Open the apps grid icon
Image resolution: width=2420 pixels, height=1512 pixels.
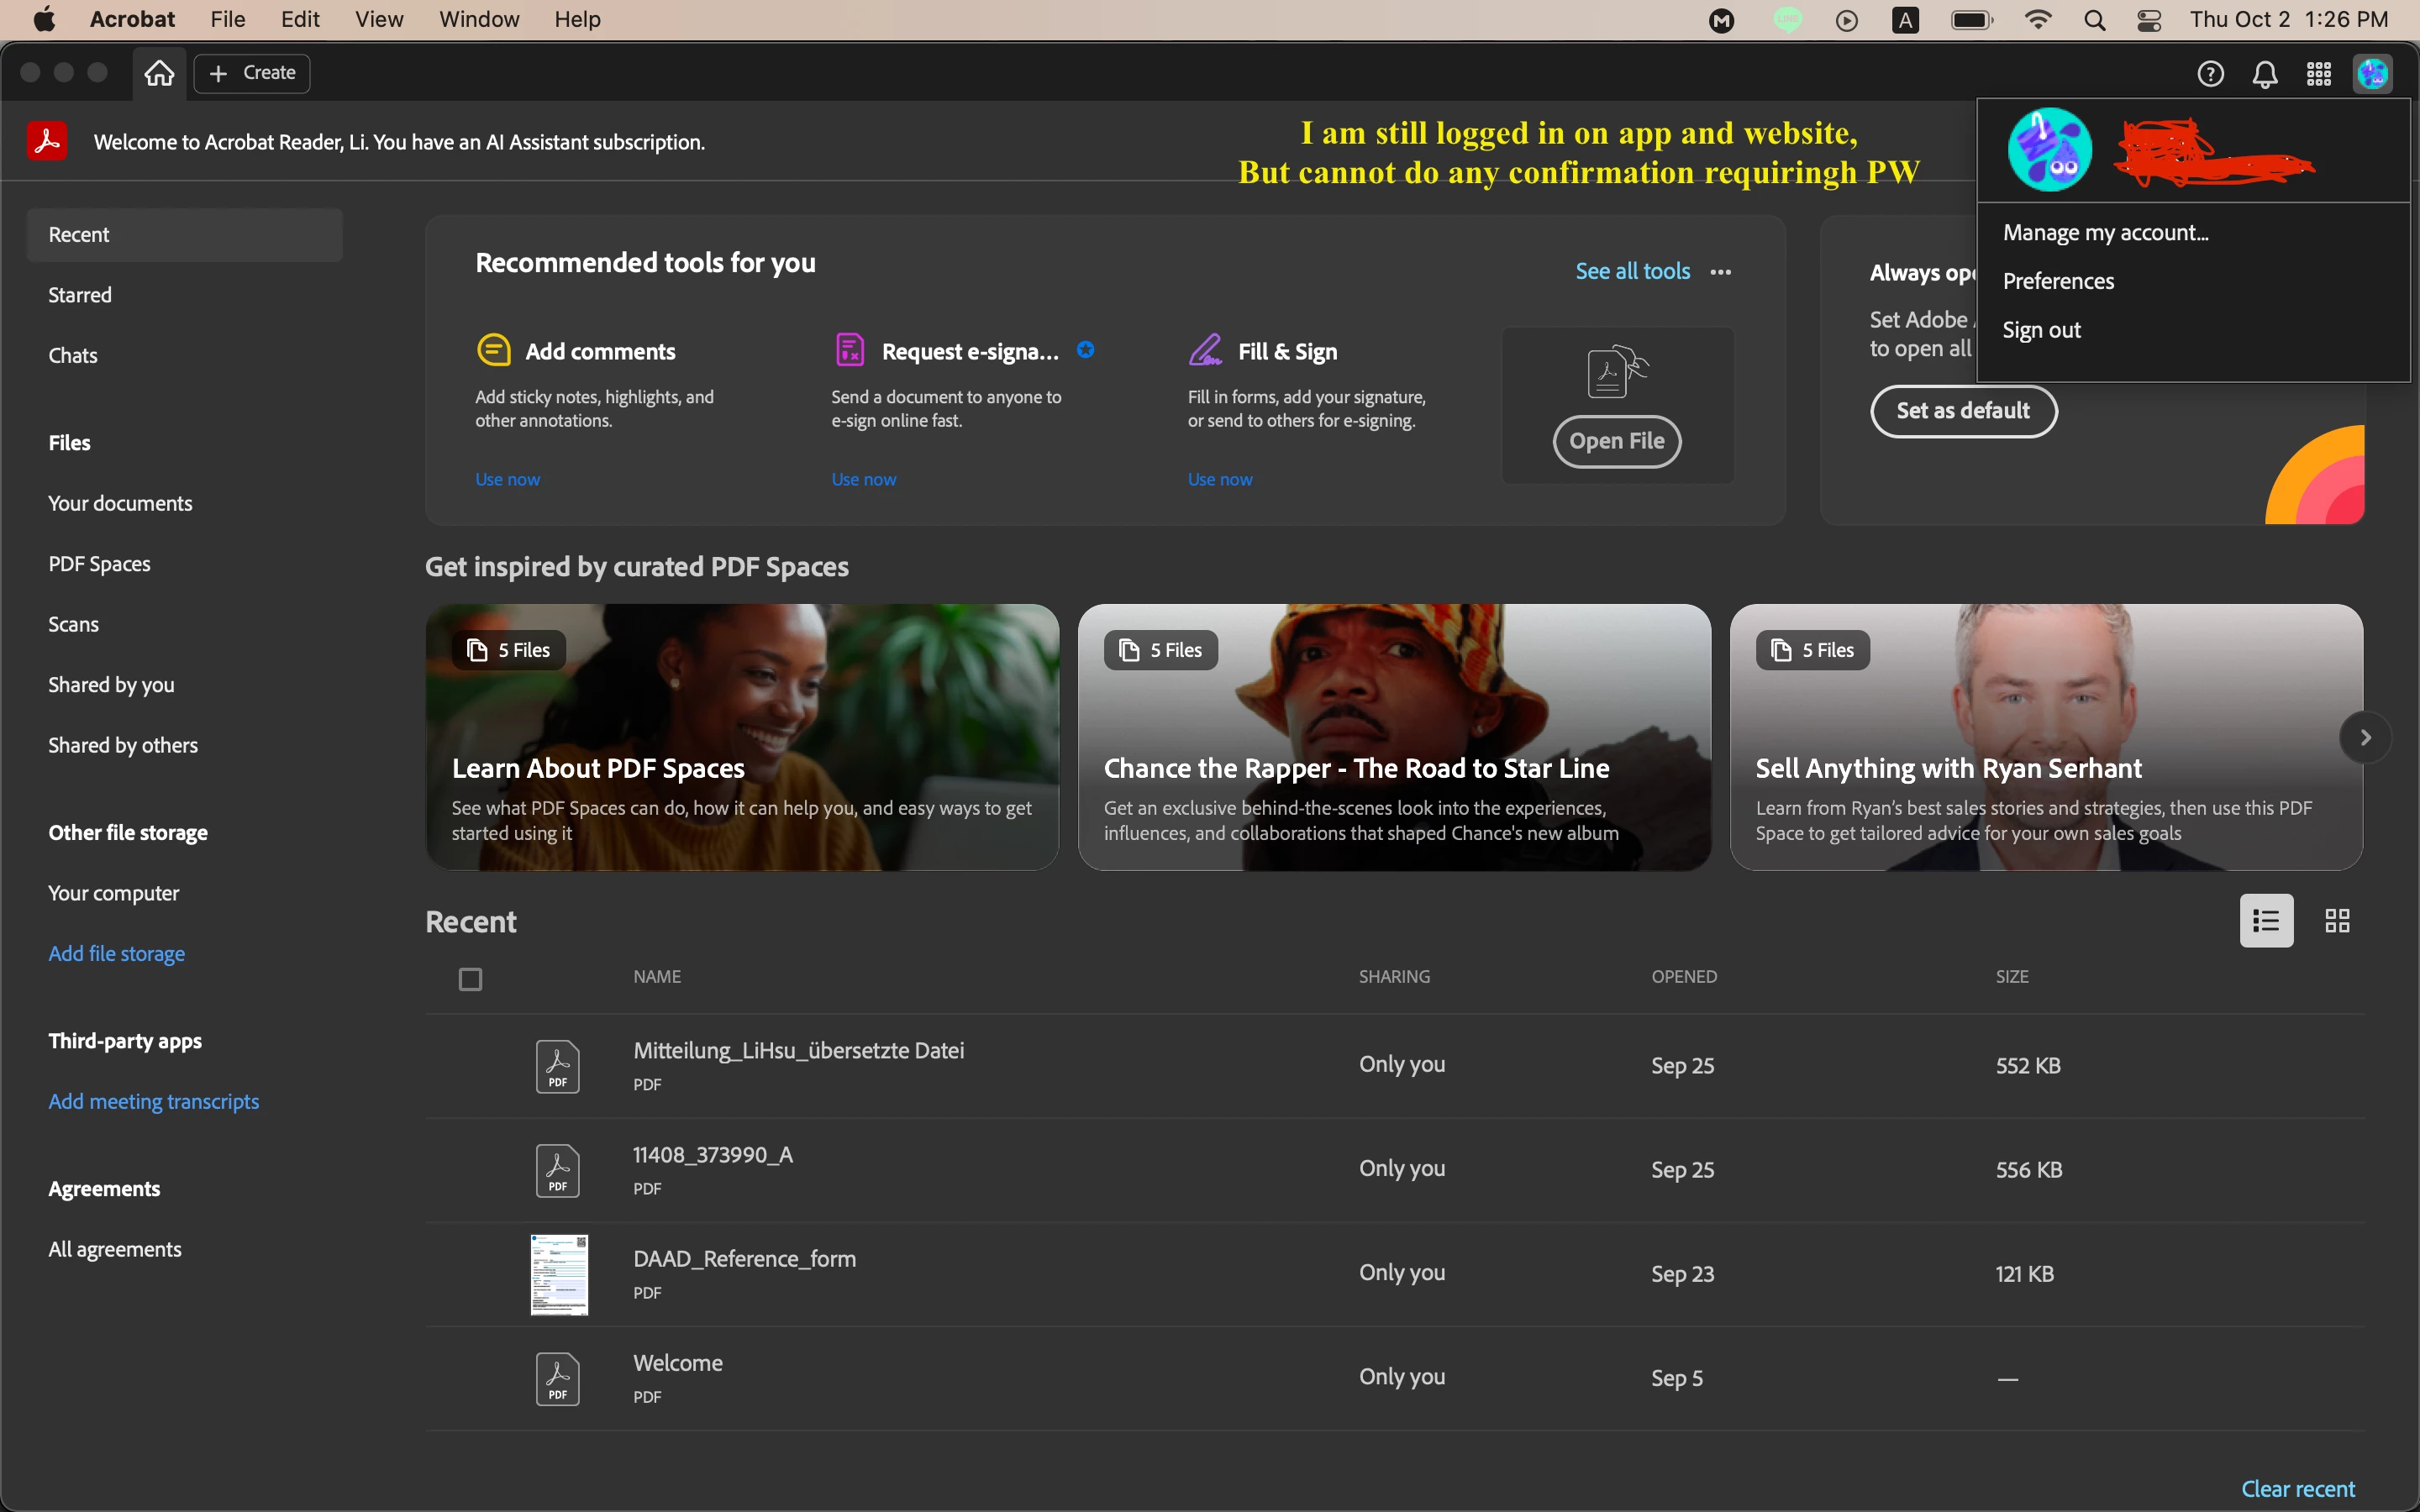point(2319,74)
